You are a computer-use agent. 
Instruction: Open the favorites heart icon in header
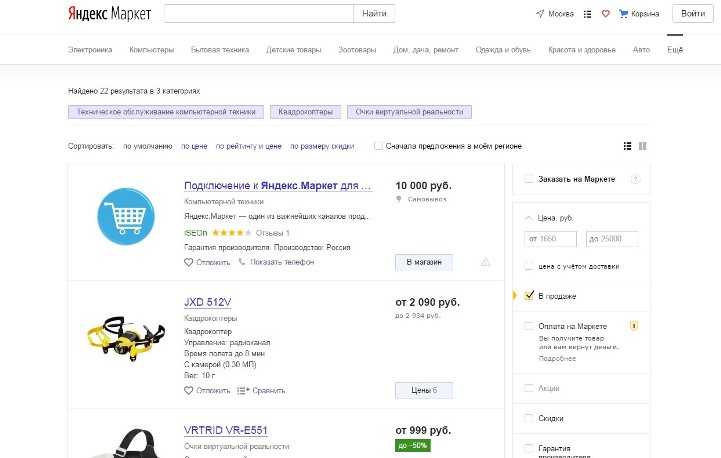click(606, 14)
